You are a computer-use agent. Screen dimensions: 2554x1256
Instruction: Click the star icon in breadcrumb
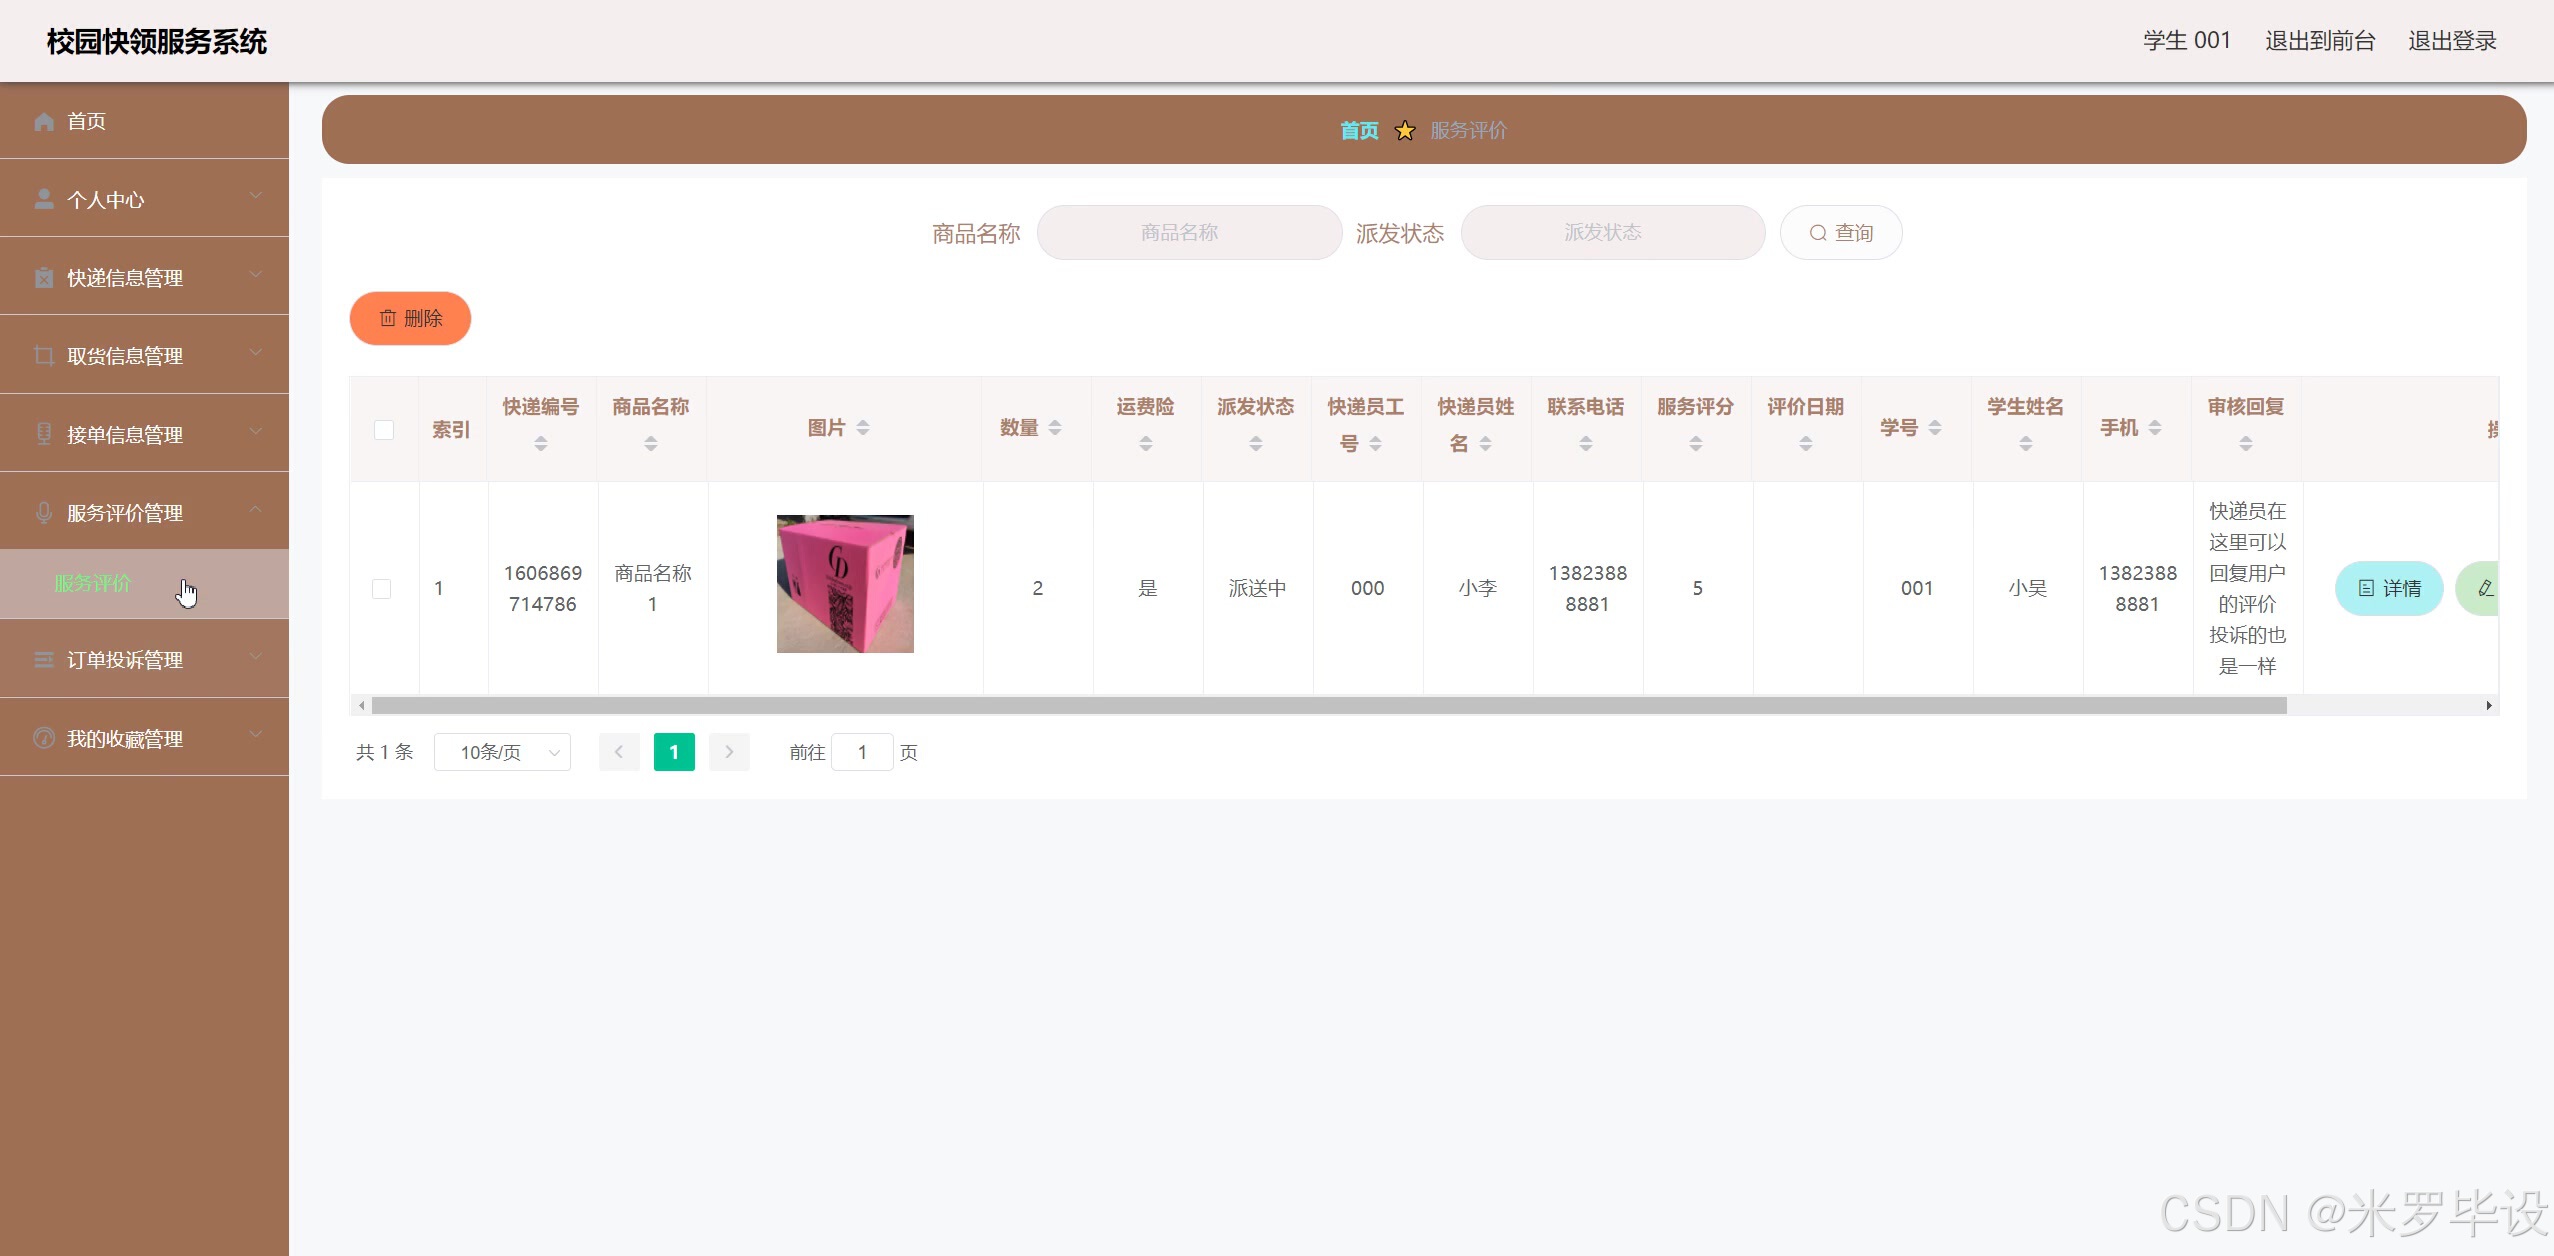pyautogui.click(x=1405, y=130)
